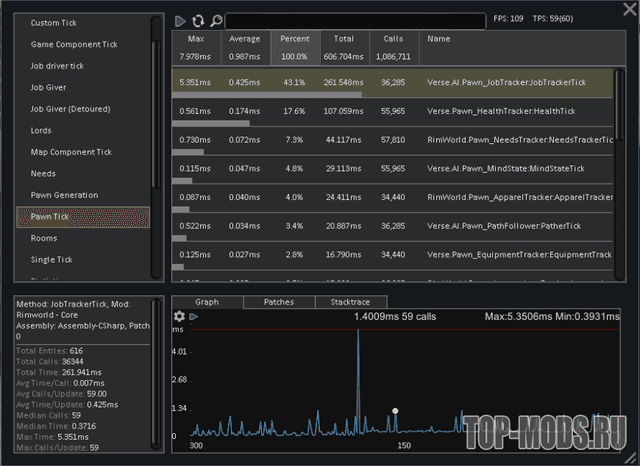Click the 55,965 calls in HealthTick row
Viewport: 640px width, 466px height.
click(393, 111)
